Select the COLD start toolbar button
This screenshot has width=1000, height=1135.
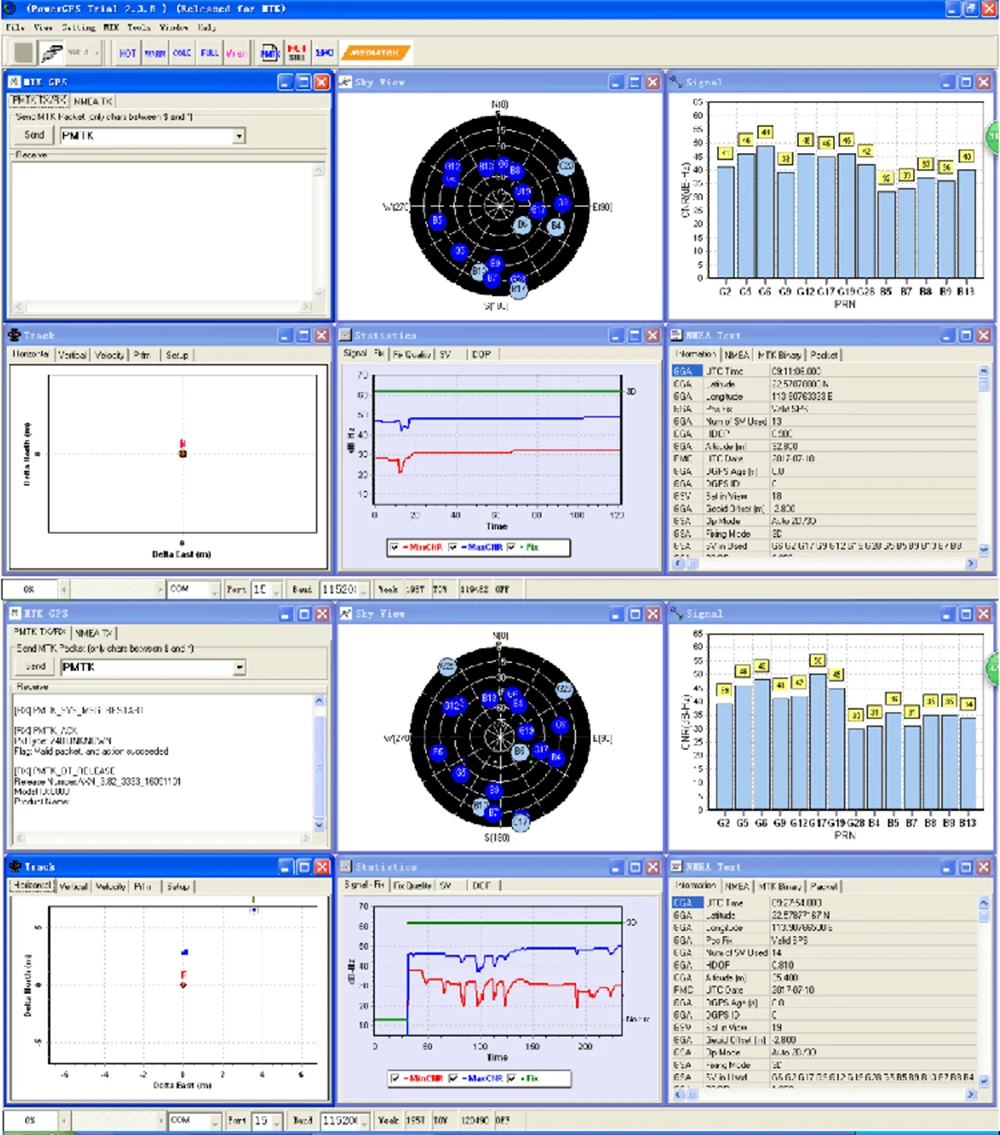[182, 53]
